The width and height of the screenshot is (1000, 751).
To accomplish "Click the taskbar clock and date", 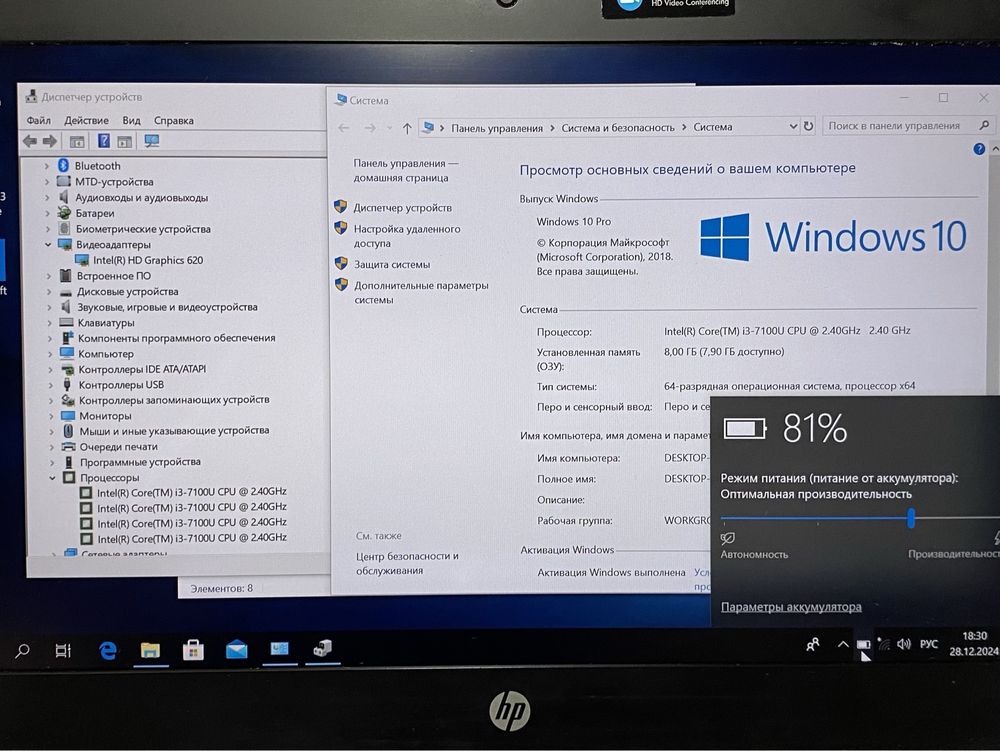I will pyautogui.click(x=974, y=643).
